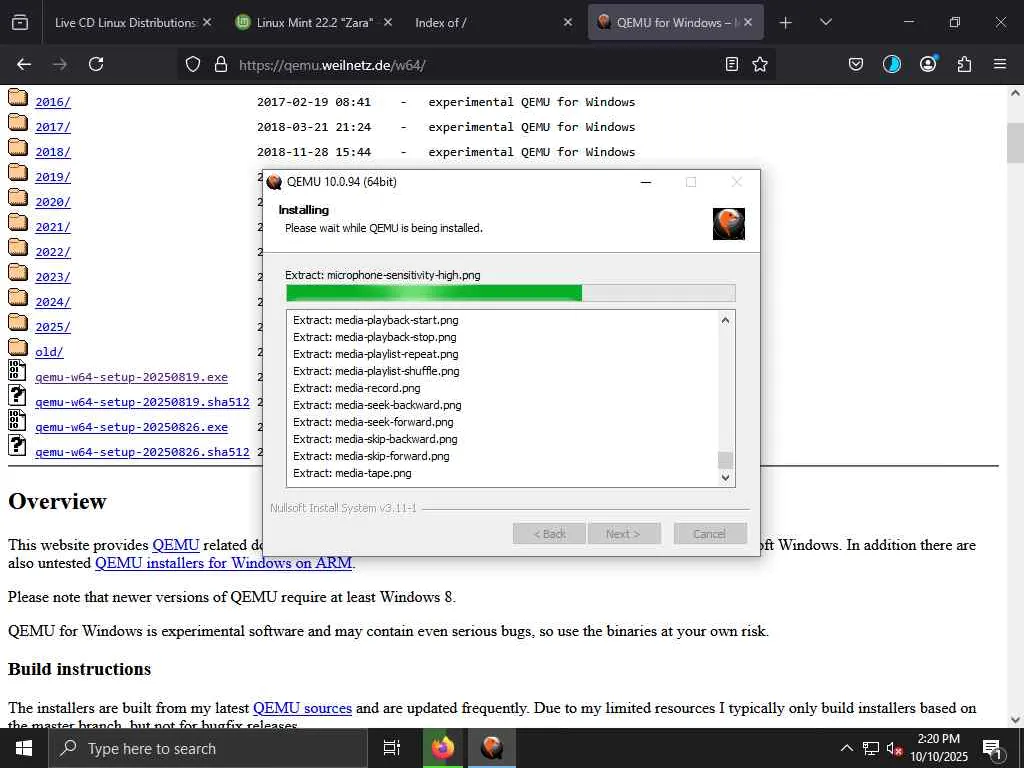Image resolution: width=1024 pixels, height=768 pixels.
Task: Bookmark this page with the star icon
Action: point(760,64)
